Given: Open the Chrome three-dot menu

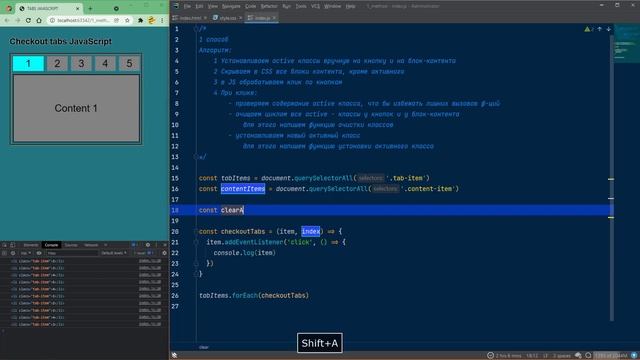Looking at the screenshot, I should [162, 20].
